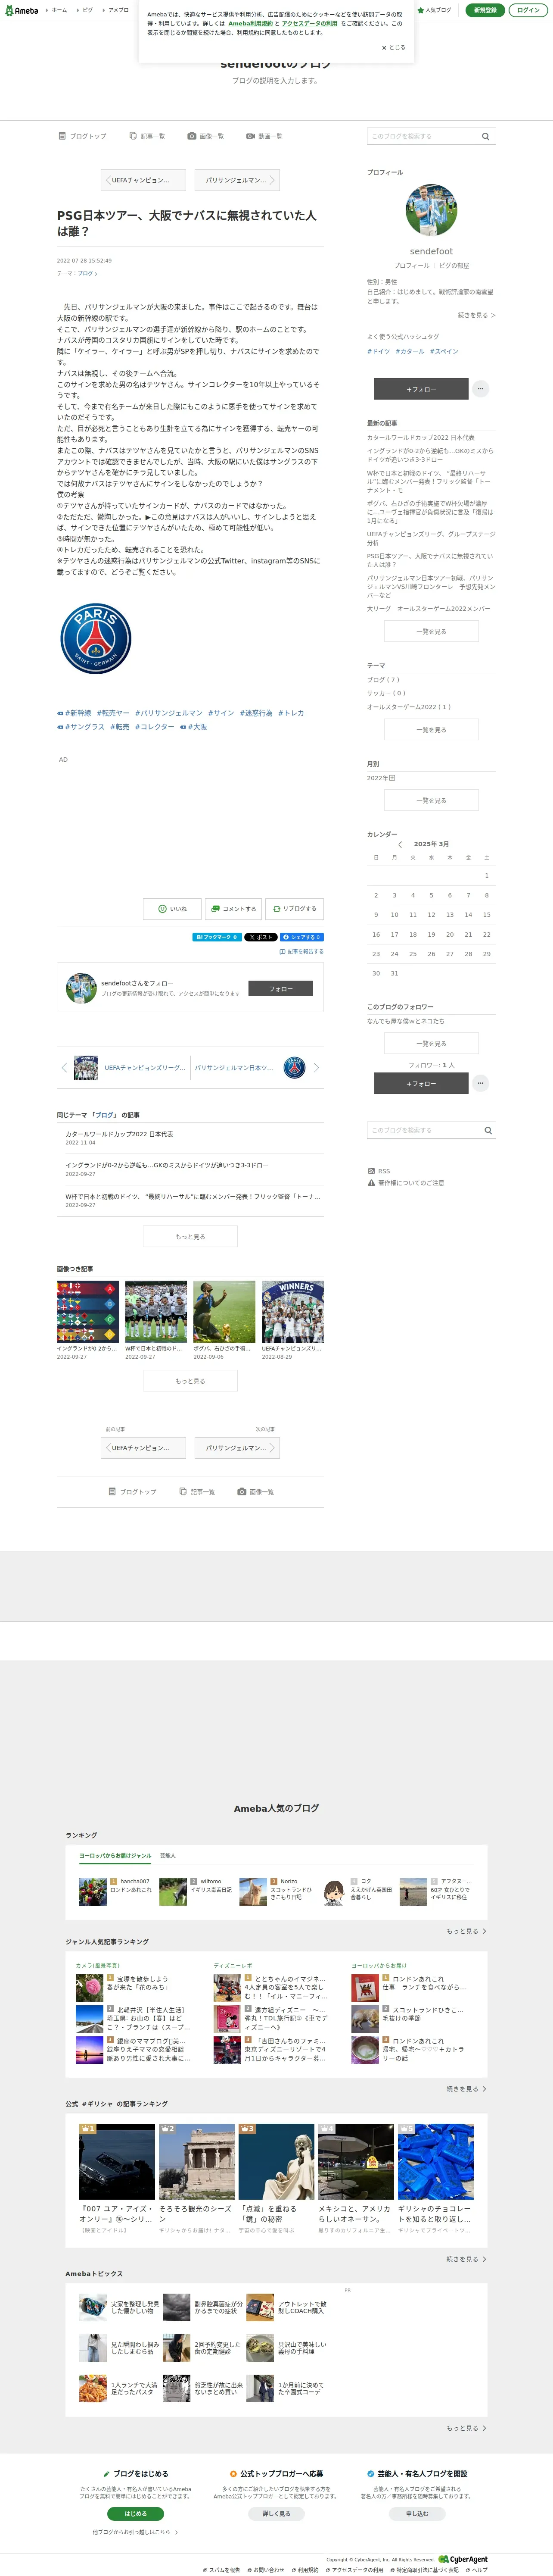Image resolution: width=553 pixels, height=2576 pixels.
Task: Click the top blog search input field
Action: (423, 136)
